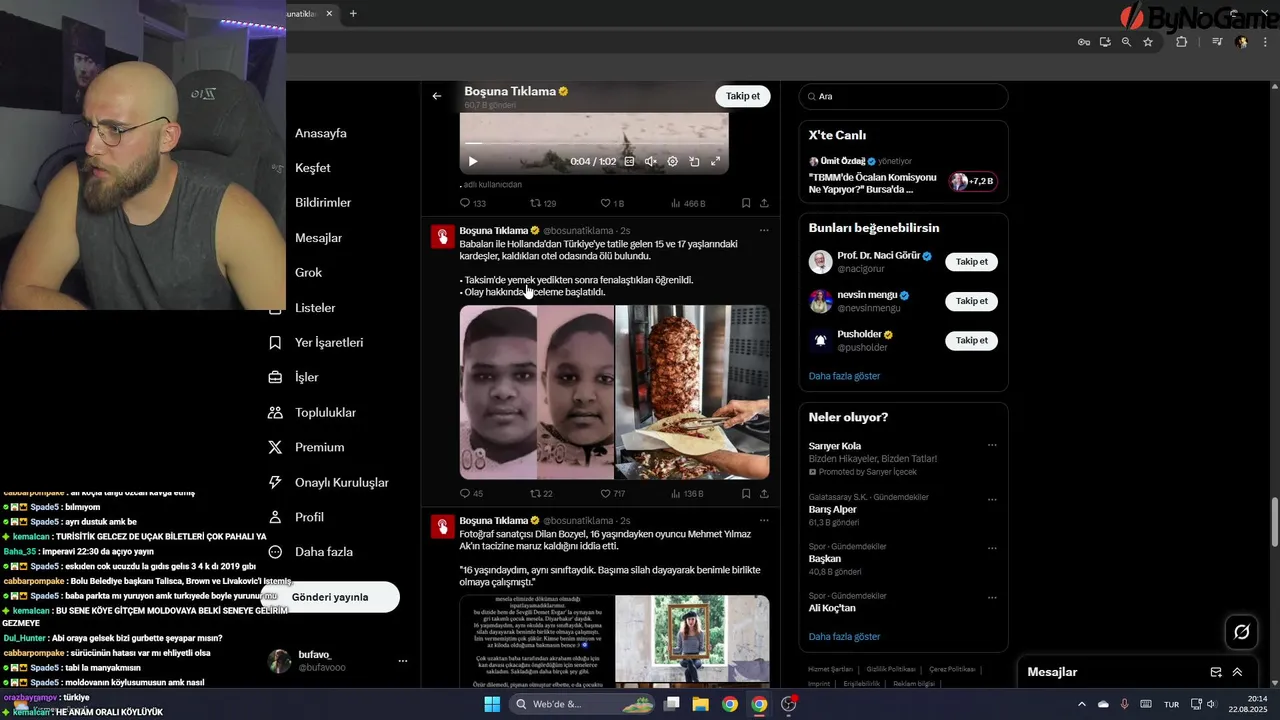Viewport: 1280px width, 720px height.
Task: Follow Boşuna Tıklama with Takip et
Action: tap(743, 96)
